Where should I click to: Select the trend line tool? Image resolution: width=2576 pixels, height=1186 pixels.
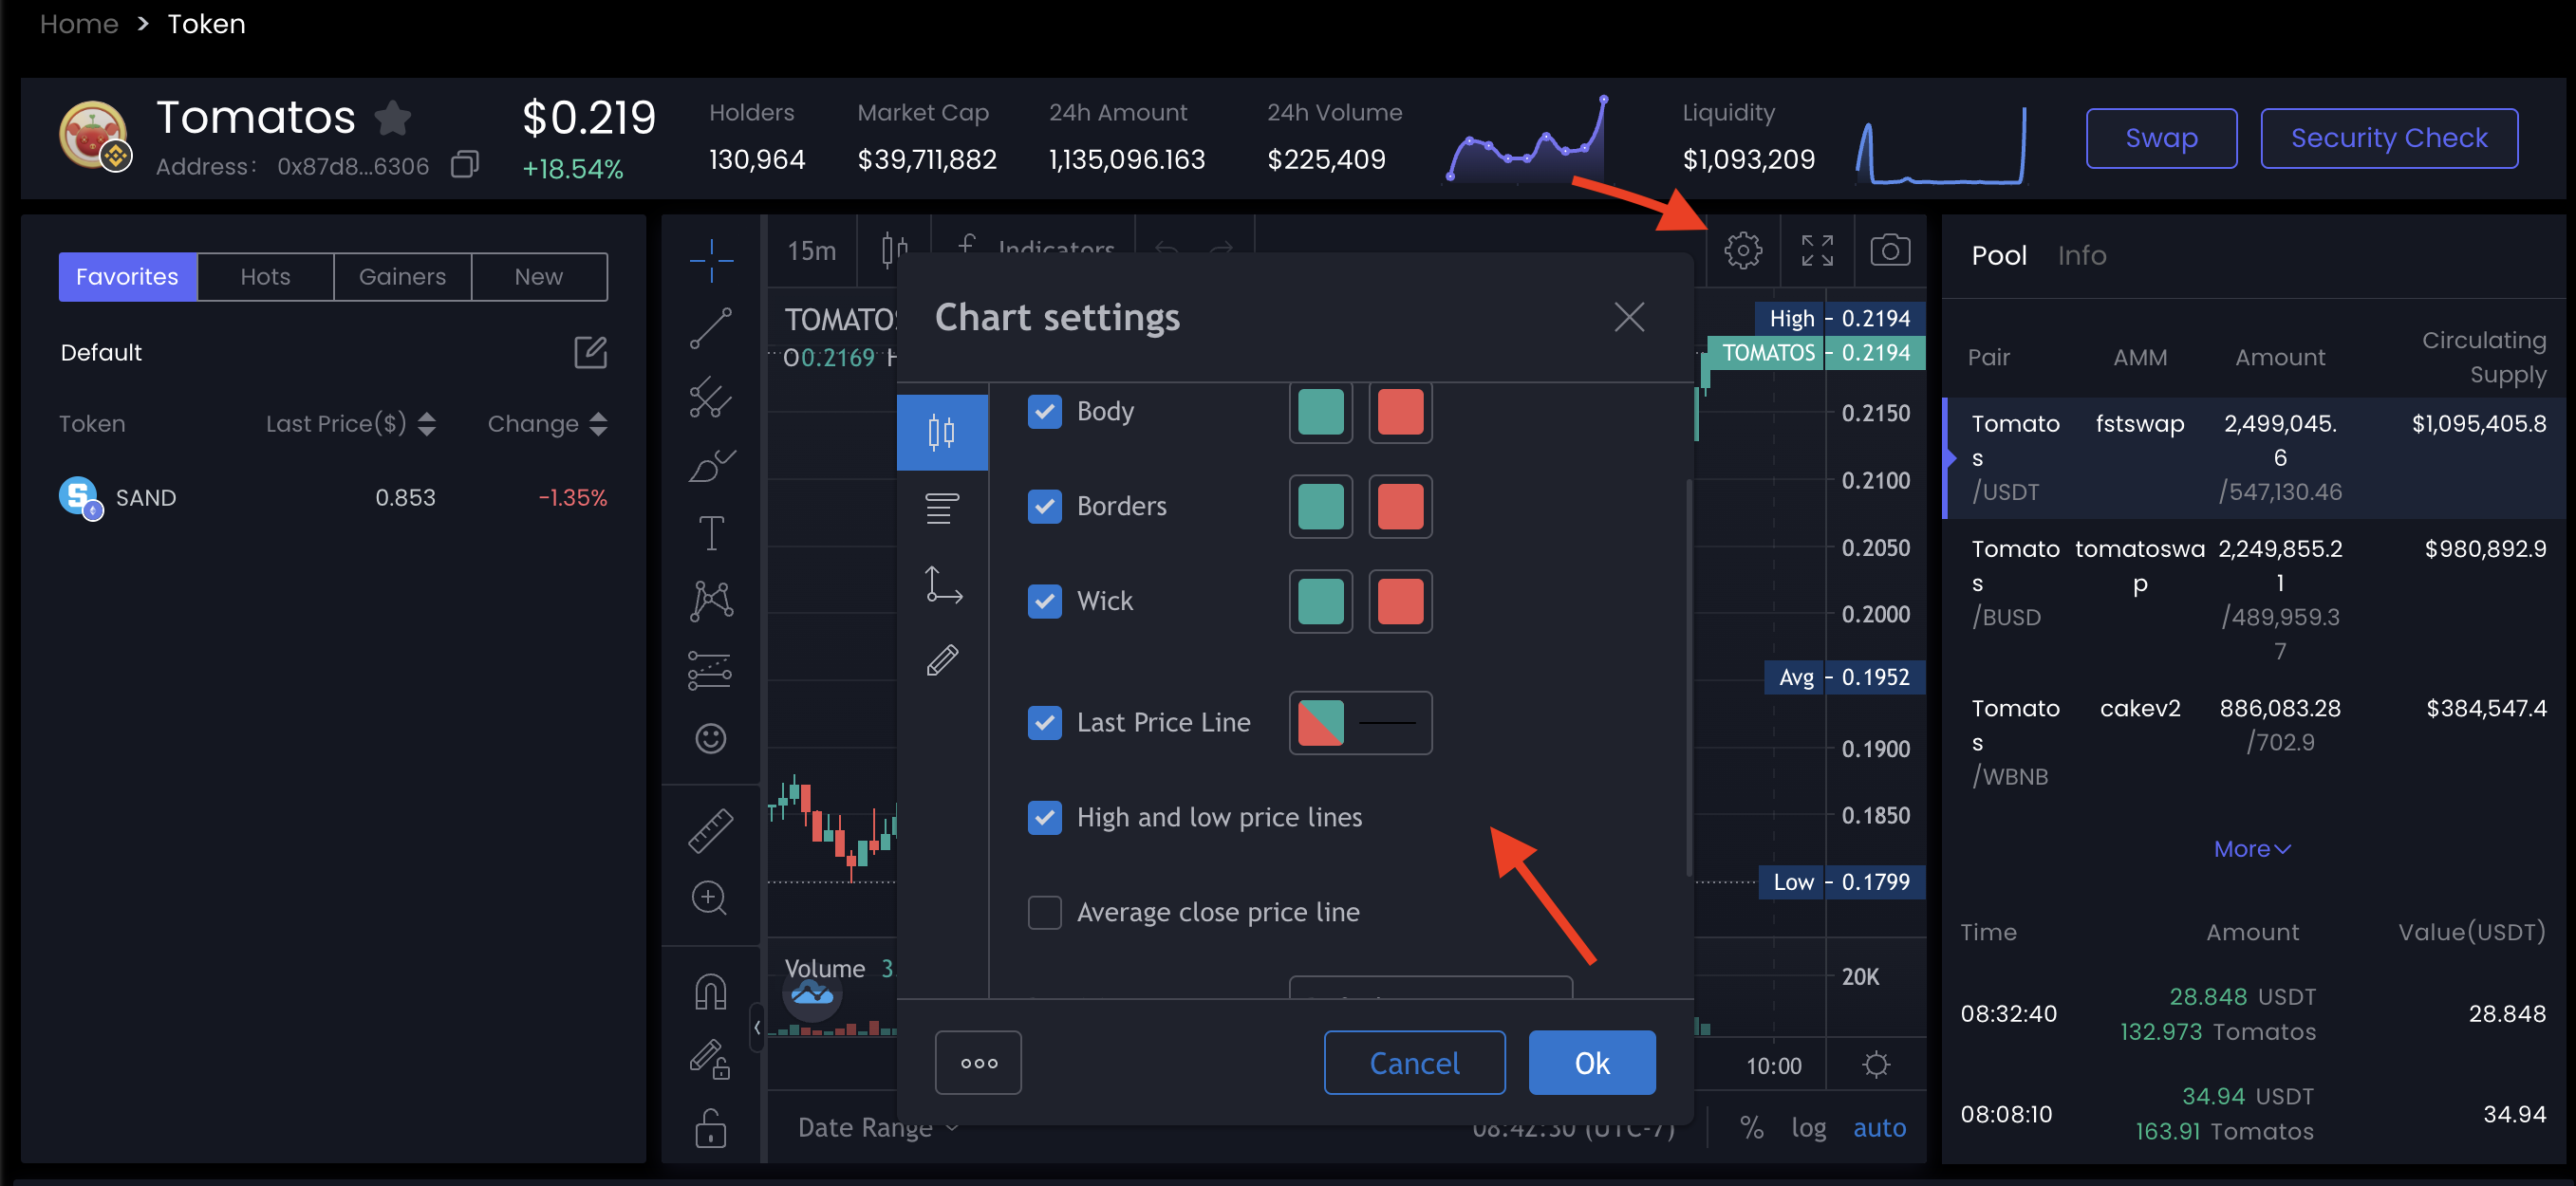pyautogui.click(x=710, y=328)
